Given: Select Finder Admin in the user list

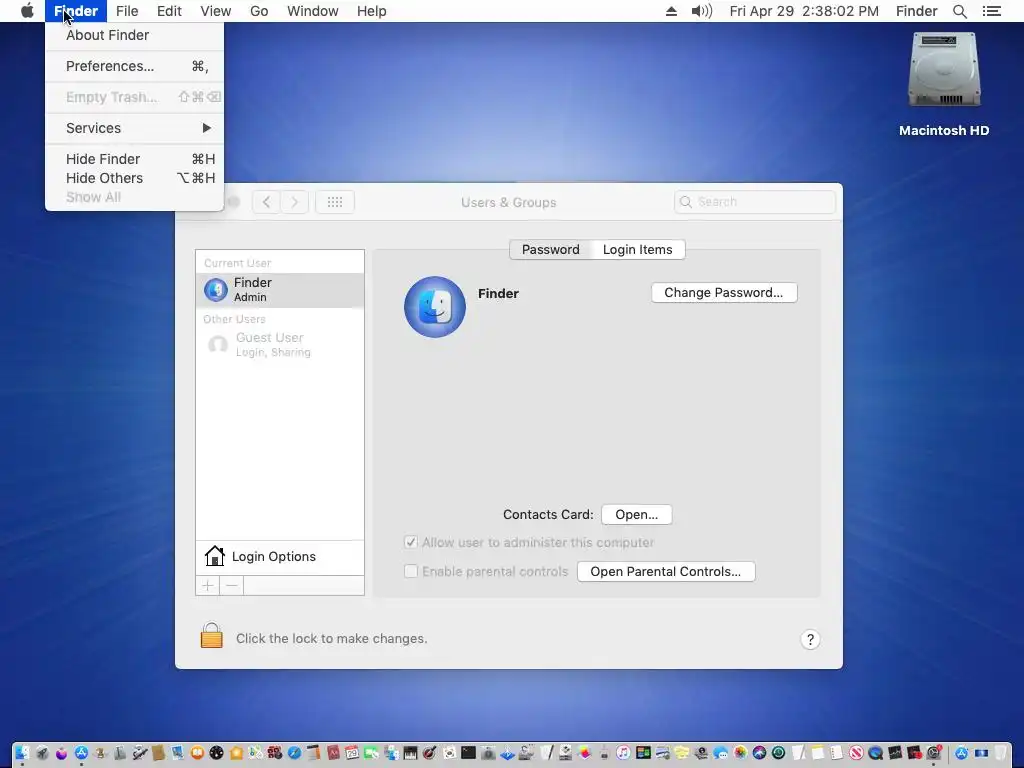Looking at the screenshot, I should pyautogui.click(x=280, y=289).
